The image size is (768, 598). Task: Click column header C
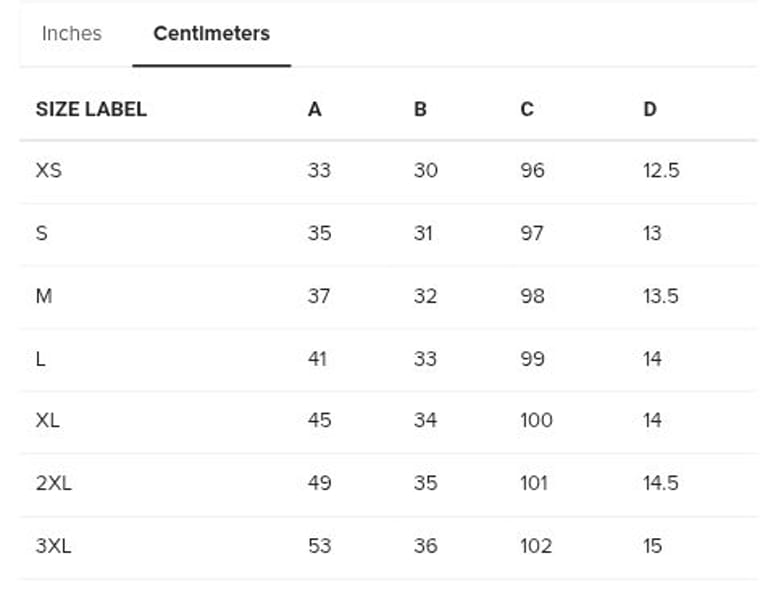point(527,109)
